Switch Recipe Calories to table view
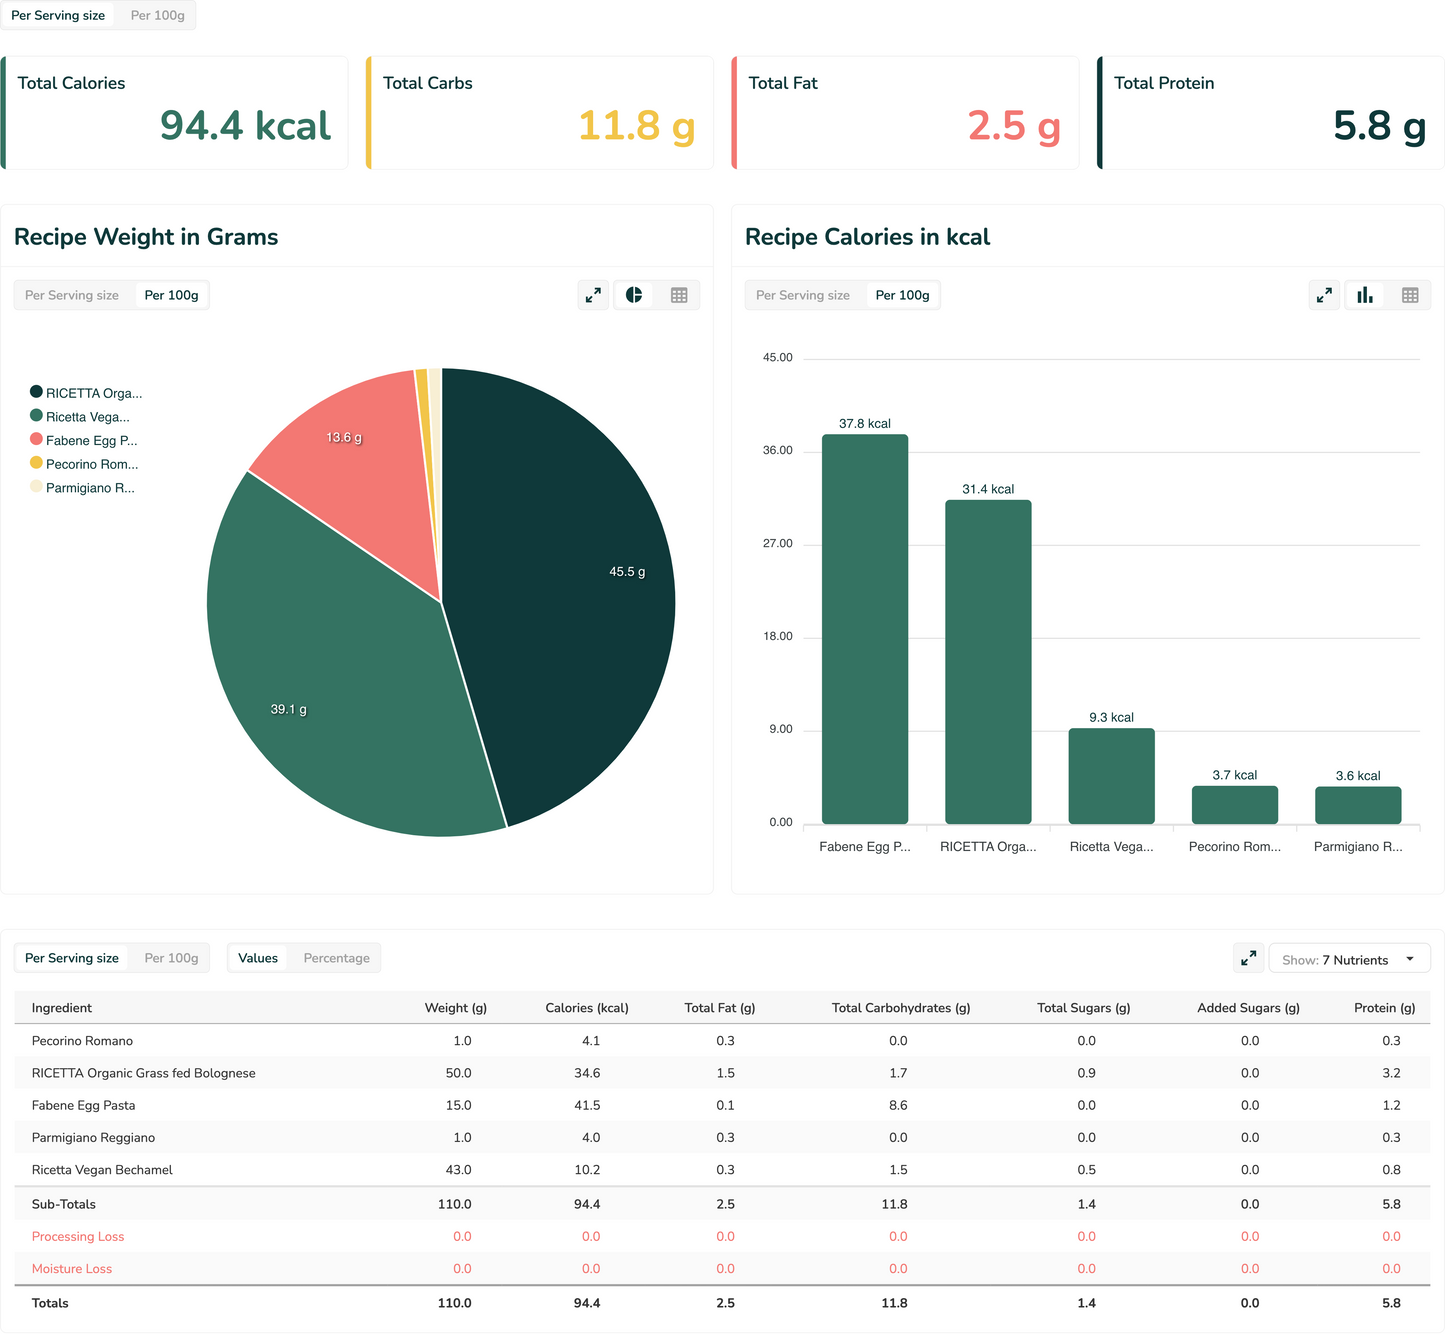This screenshot has height=1334, width=1445. [1410, 295]
